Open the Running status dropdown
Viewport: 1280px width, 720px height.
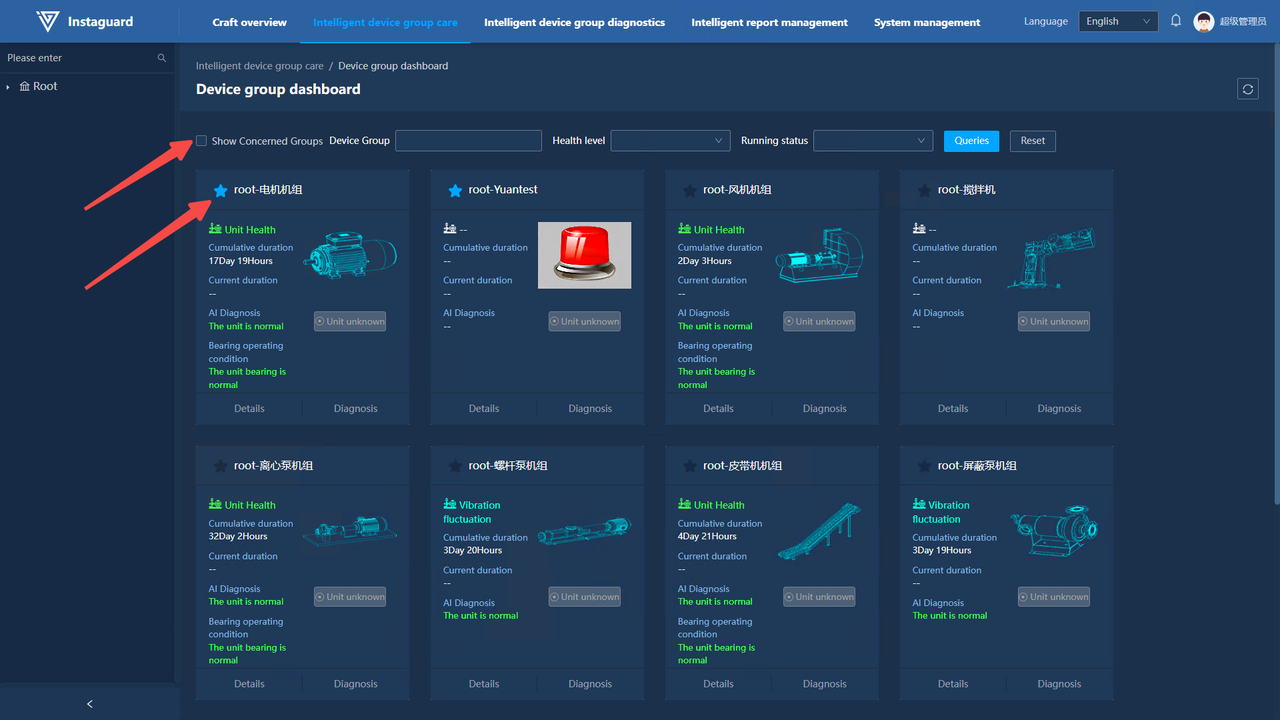click(873, 141)
